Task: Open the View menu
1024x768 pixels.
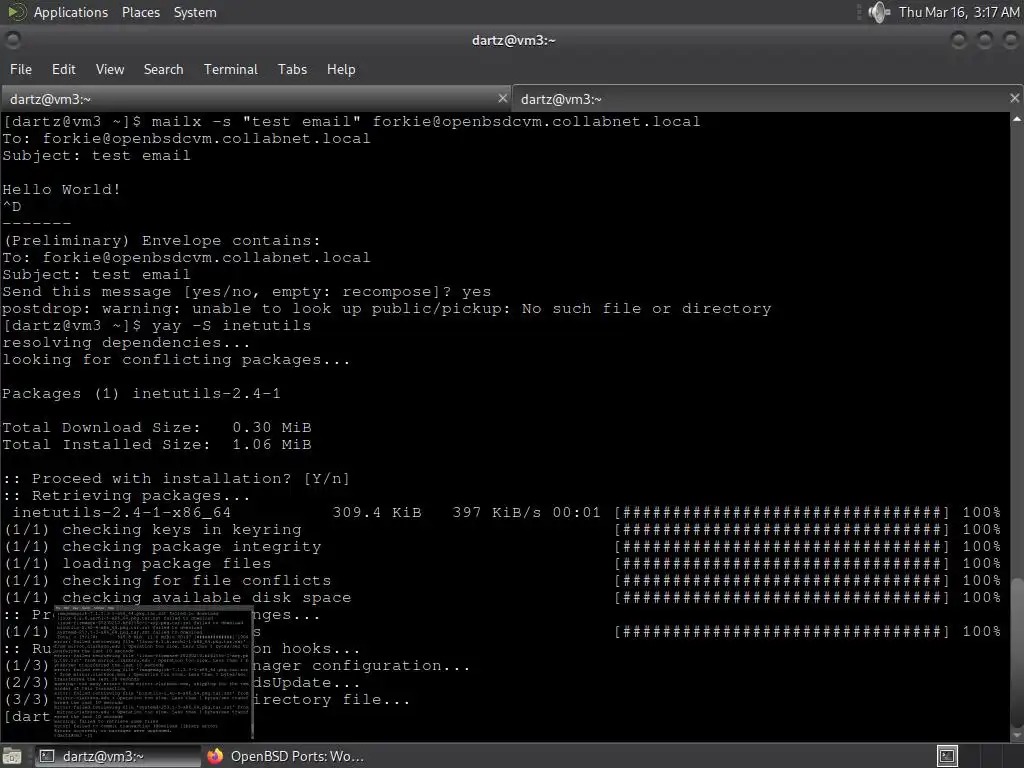Action: [110, 69]
